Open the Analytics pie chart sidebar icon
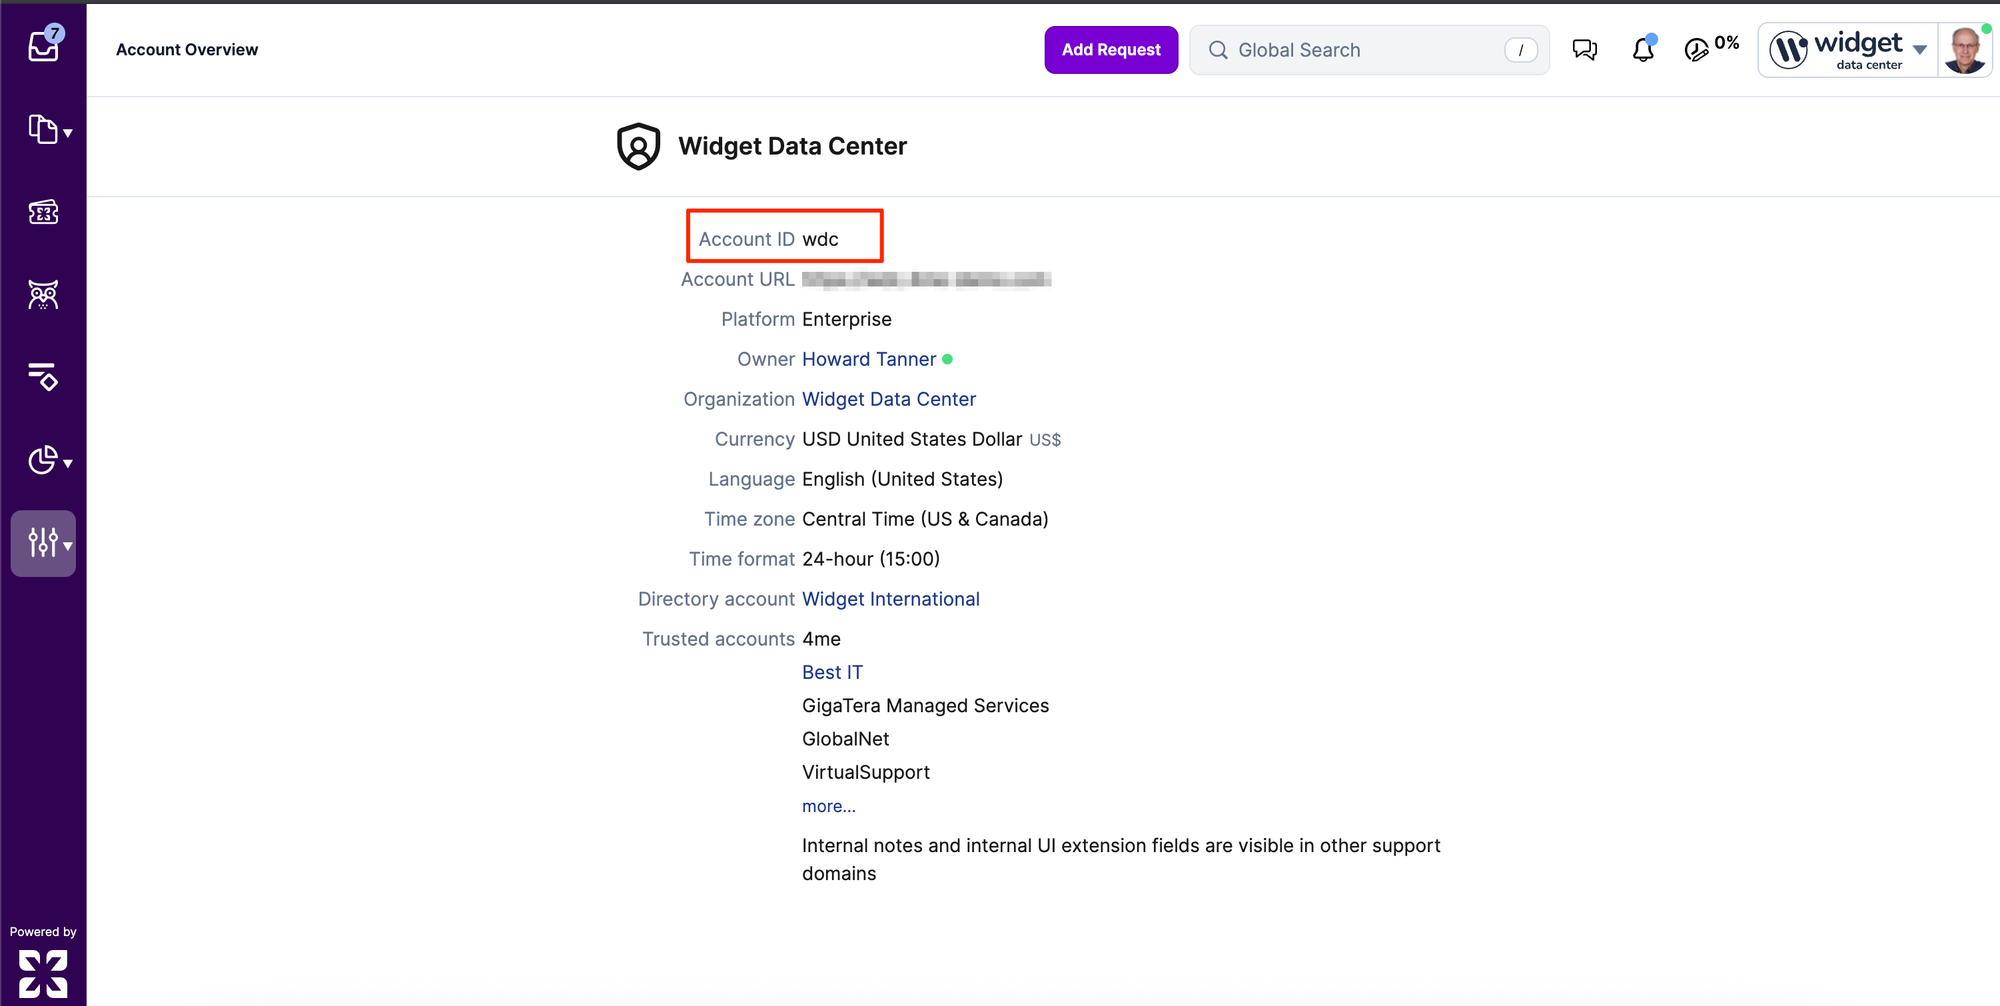 click(x=42, y=460)
